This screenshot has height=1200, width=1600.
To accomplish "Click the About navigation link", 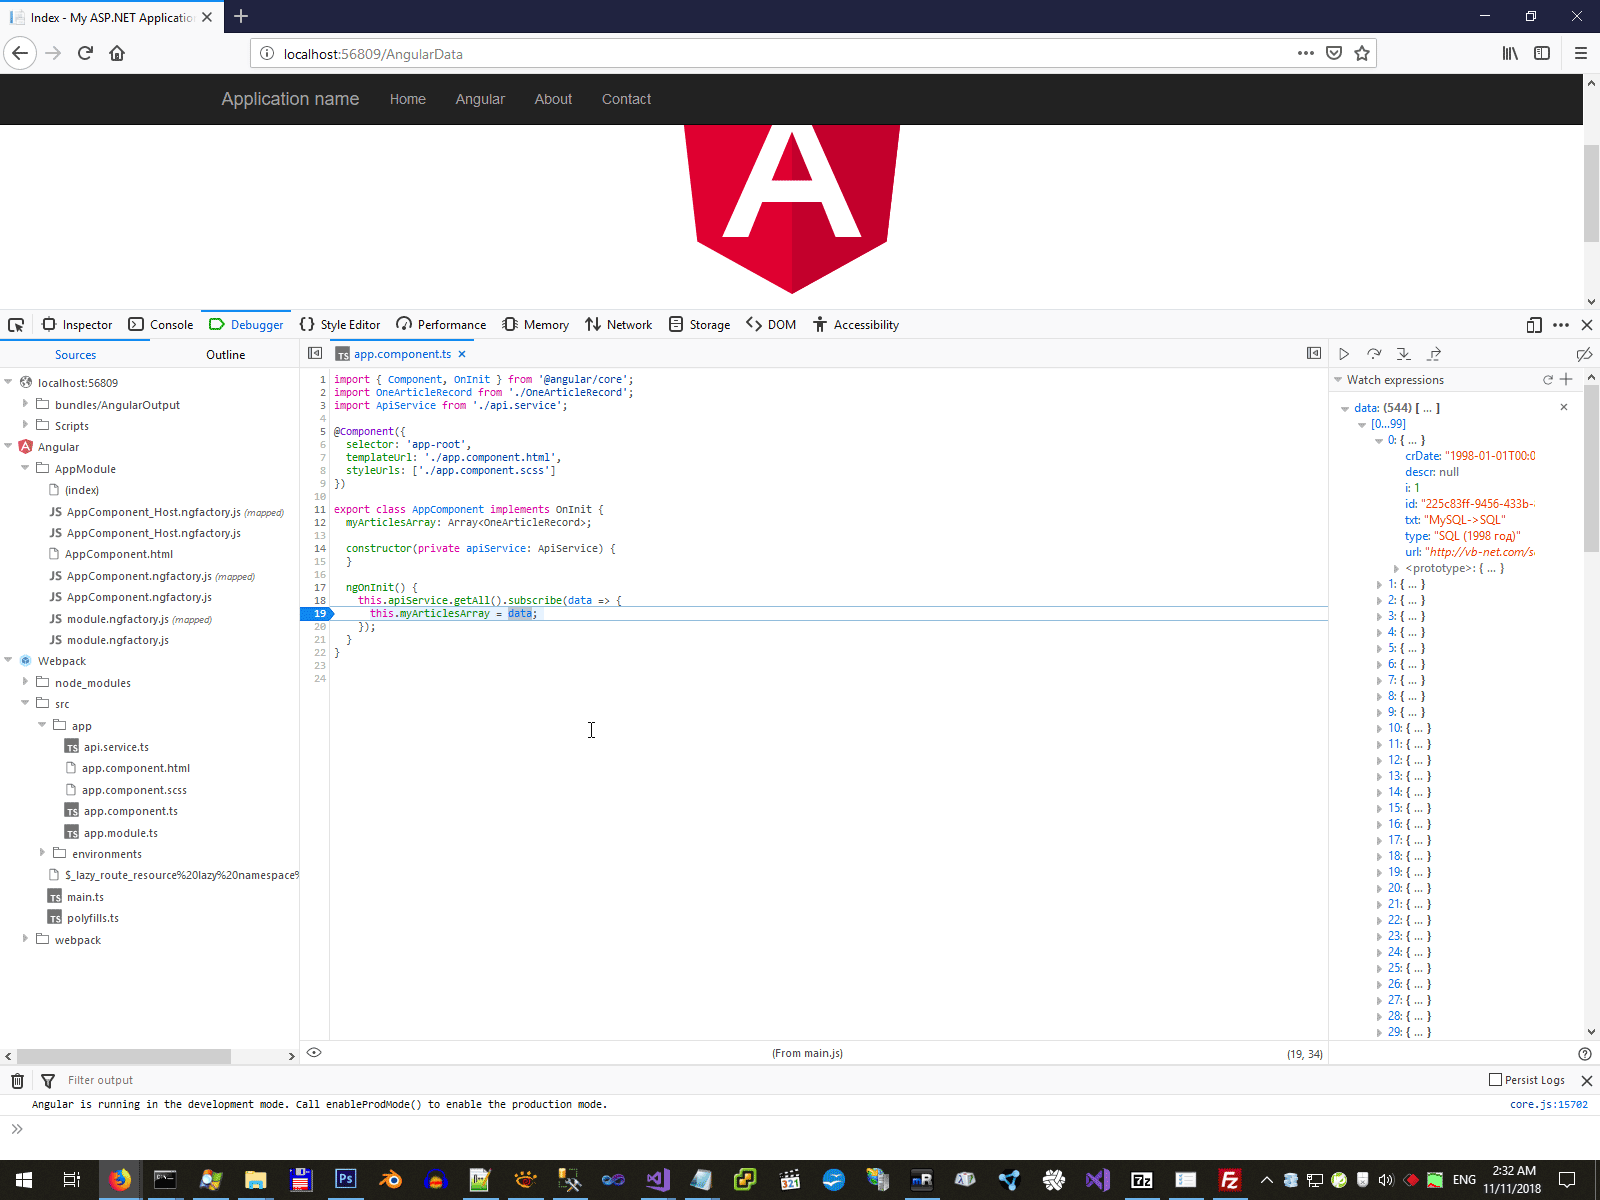I will pos(553,99).
